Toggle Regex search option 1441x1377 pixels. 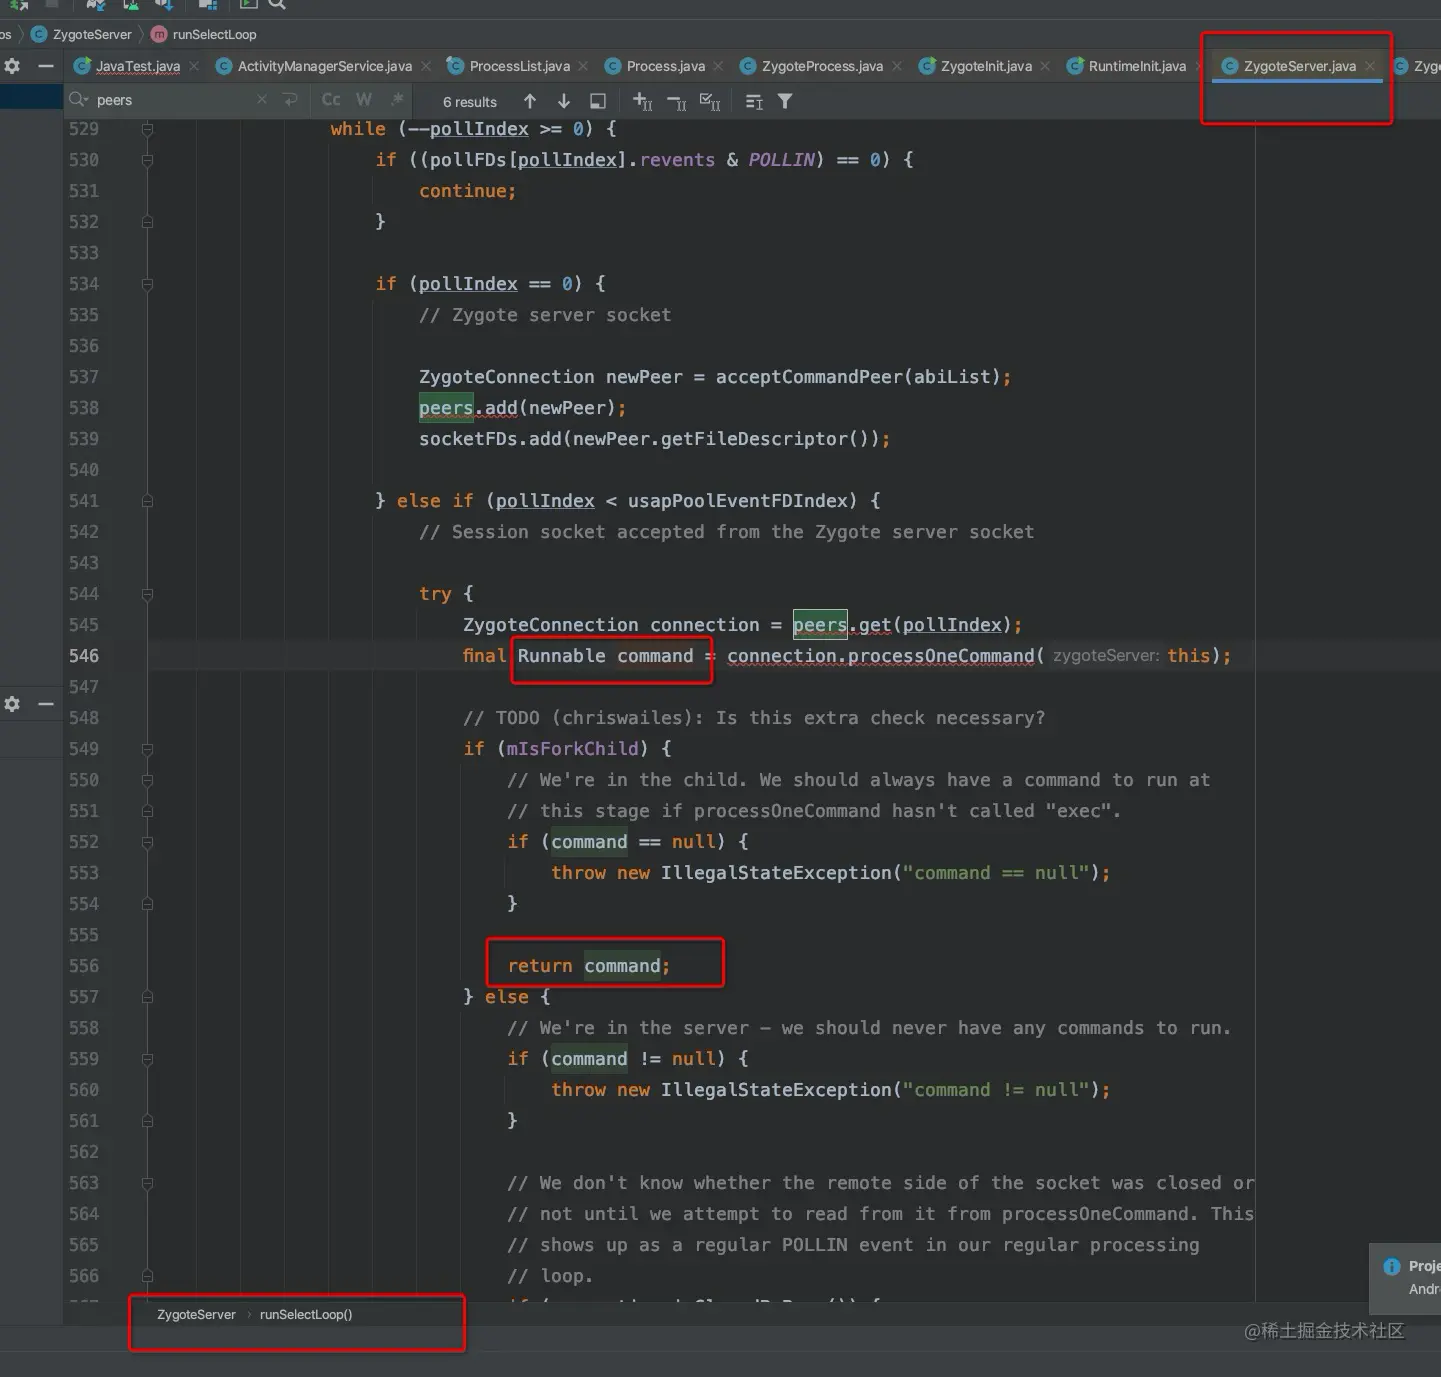pyautogui.click(x=397, y=99)
